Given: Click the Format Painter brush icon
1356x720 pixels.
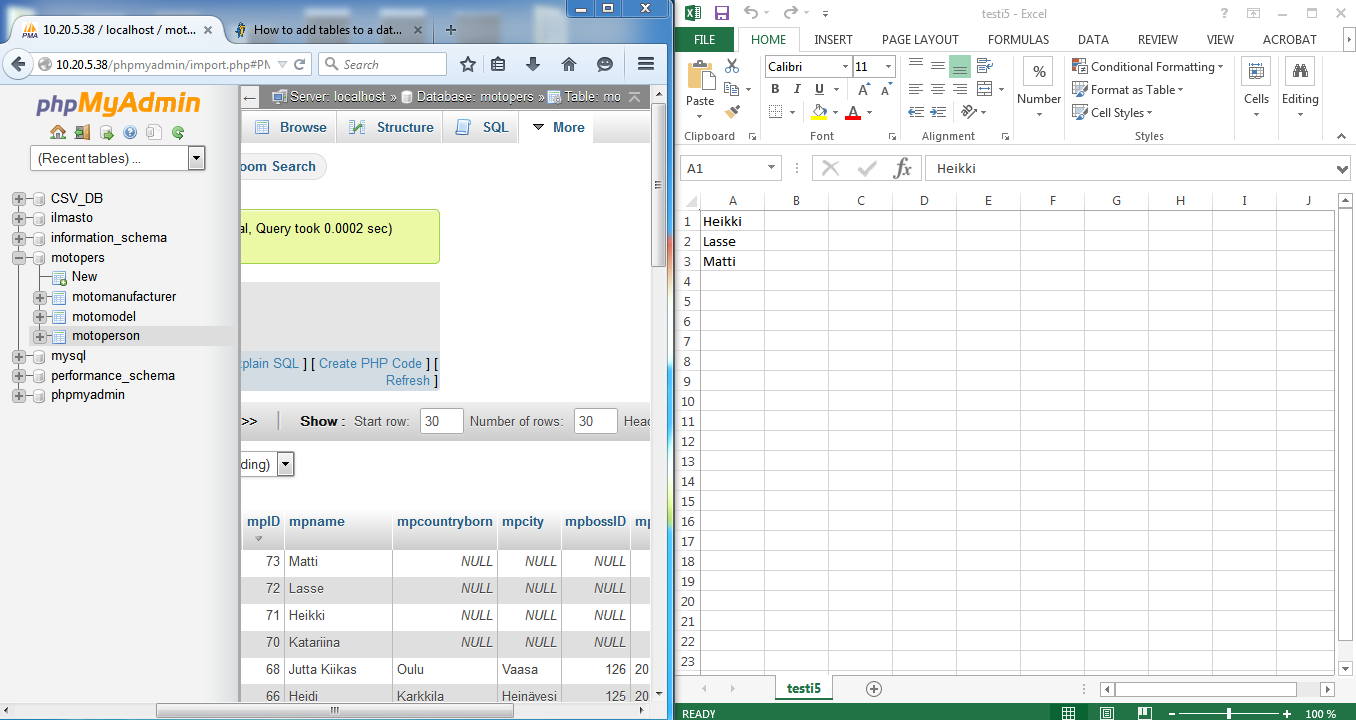Looking at the screenshot, I should pyautogui.click(x=732, y=112).
